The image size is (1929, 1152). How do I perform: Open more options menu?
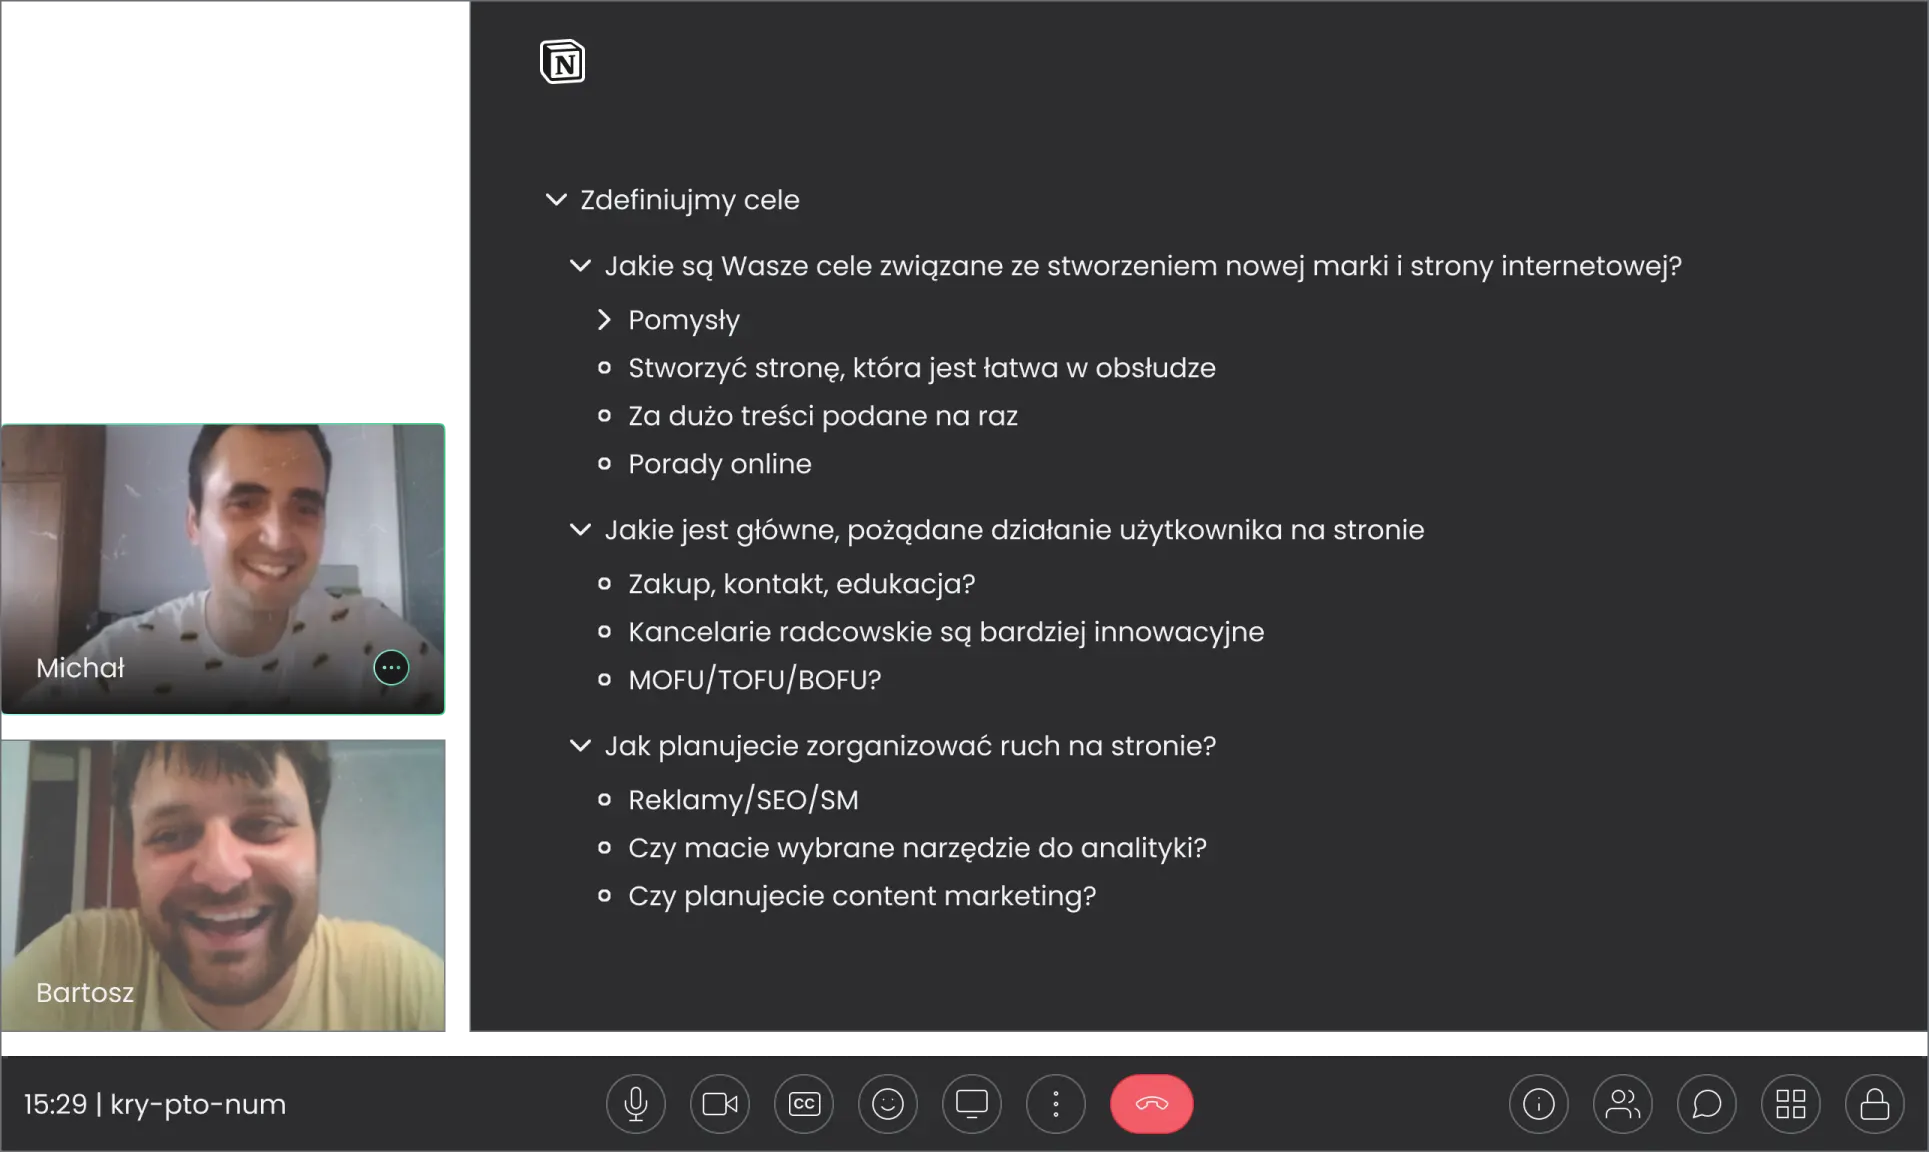click(x=1055, y=1104)
